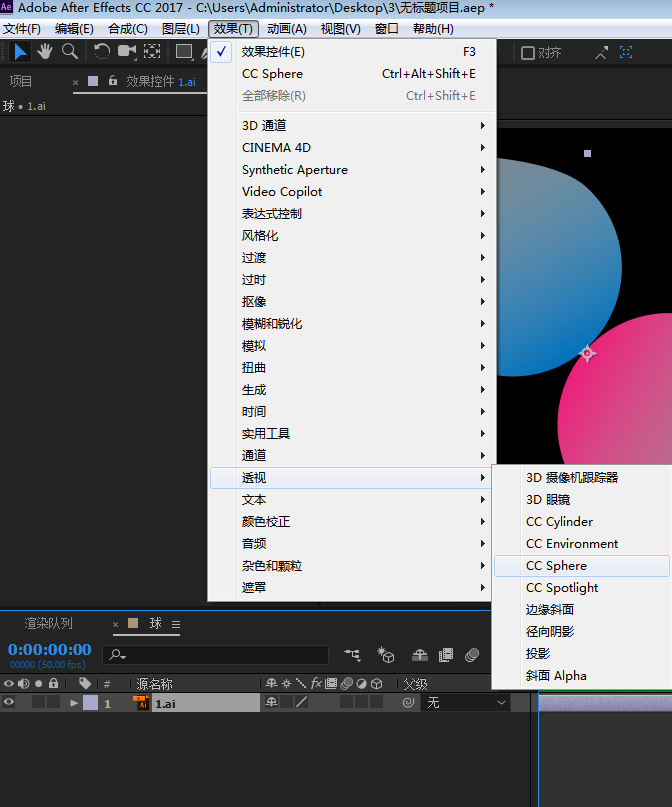The image size is (672, 807).
Task: Expand the CINEMA 4D submenu
Action: [351, 148]
